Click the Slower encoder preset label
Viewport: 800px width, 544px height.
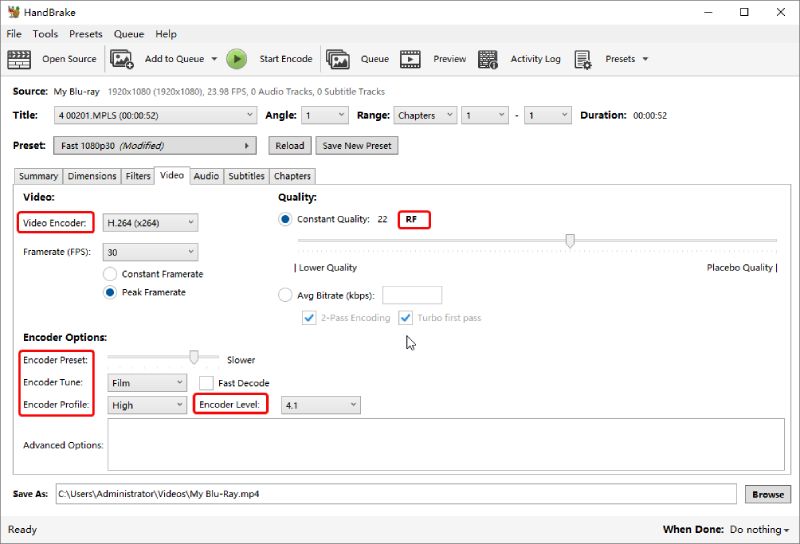pos(241,360)
